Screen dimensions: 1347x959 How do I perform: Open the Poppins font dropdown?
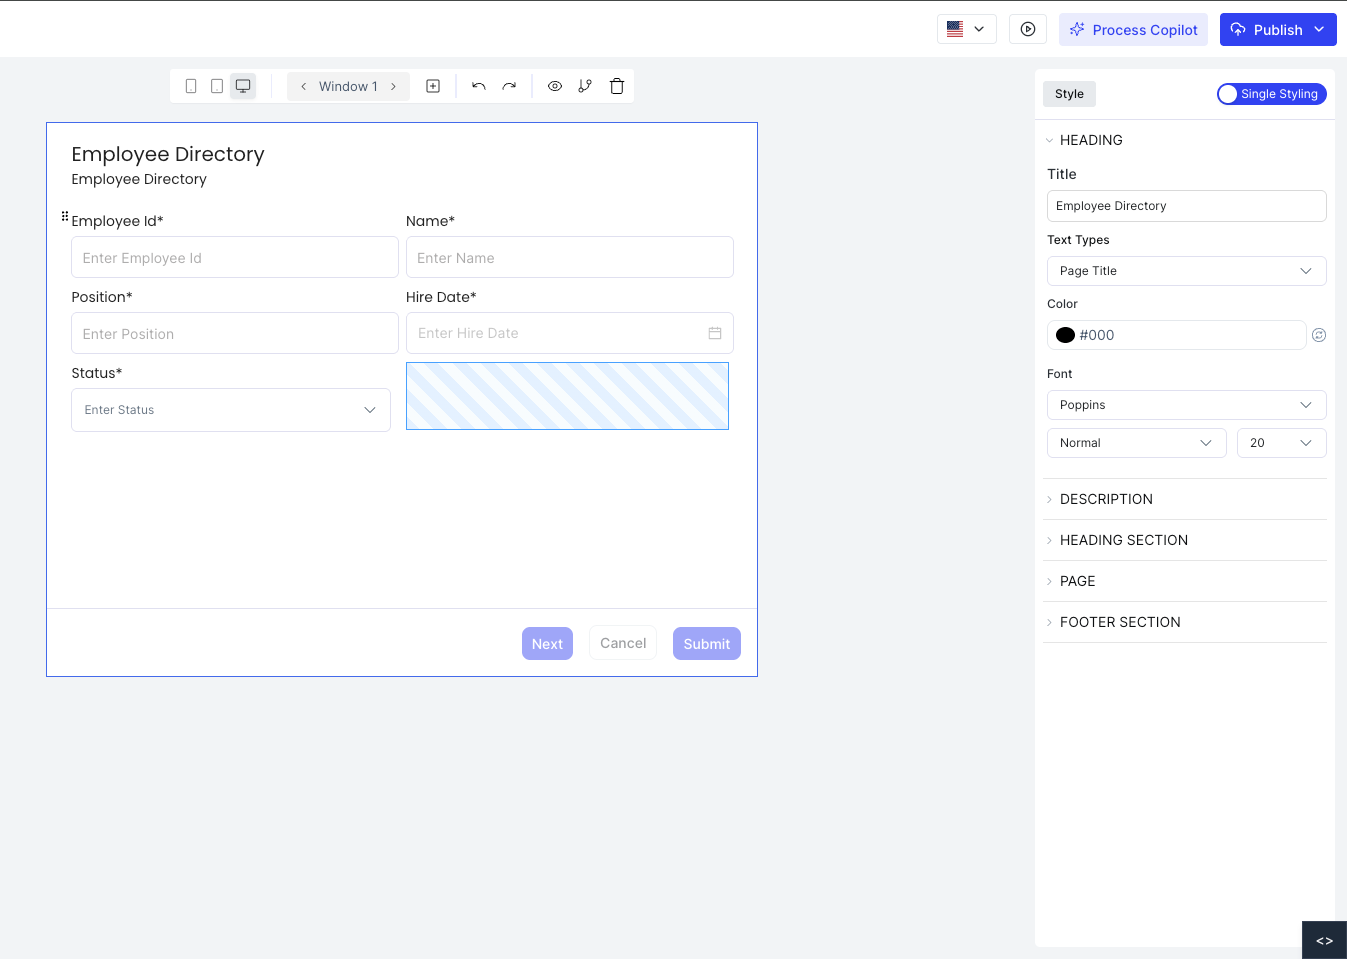click(x=1186, y=404)
